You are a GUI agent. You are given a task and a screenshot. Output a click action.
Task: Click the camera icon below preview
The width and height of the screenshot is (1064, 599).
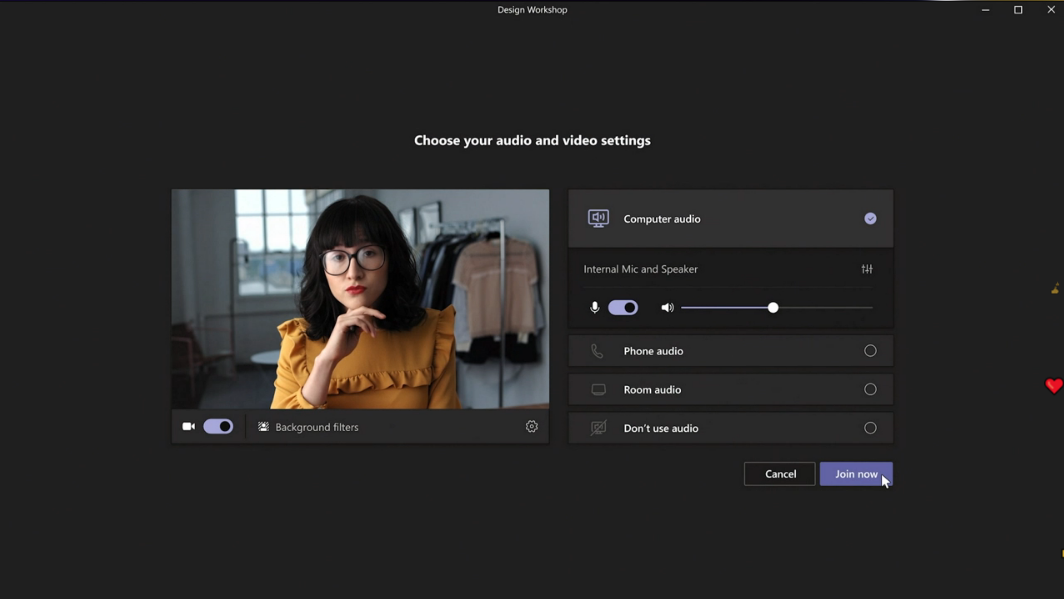pos(188,427)
